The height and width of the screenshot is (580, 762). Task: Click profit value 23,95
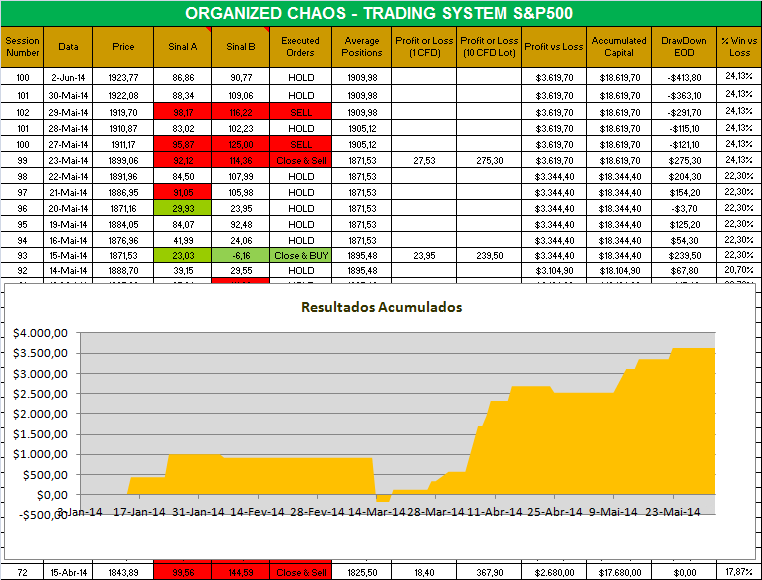click(x=424, y=255)
